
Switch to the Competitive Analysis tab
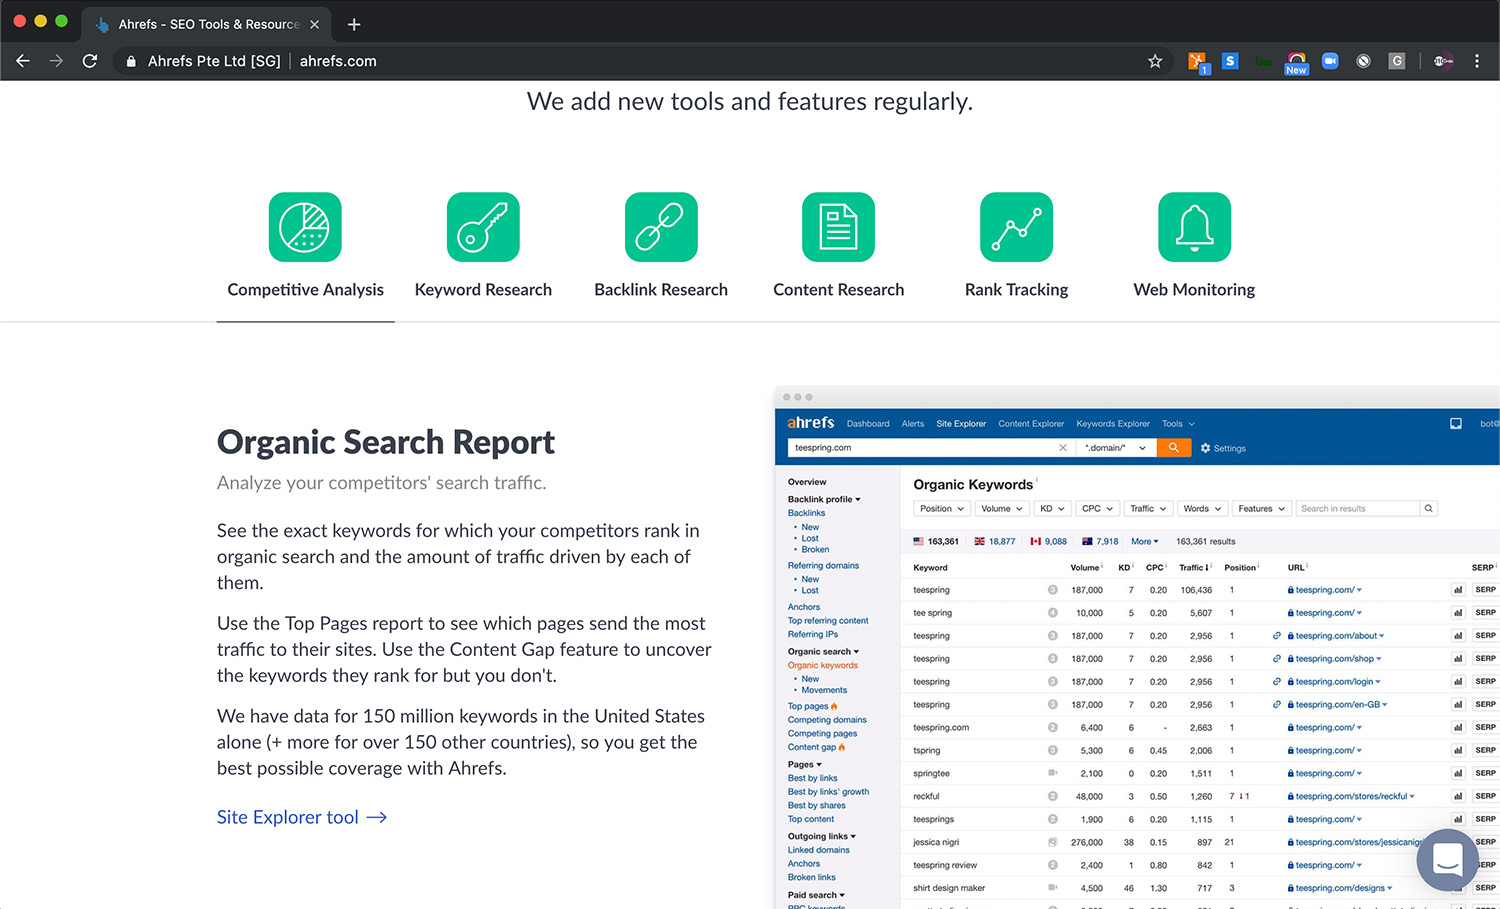click(305, 290)
